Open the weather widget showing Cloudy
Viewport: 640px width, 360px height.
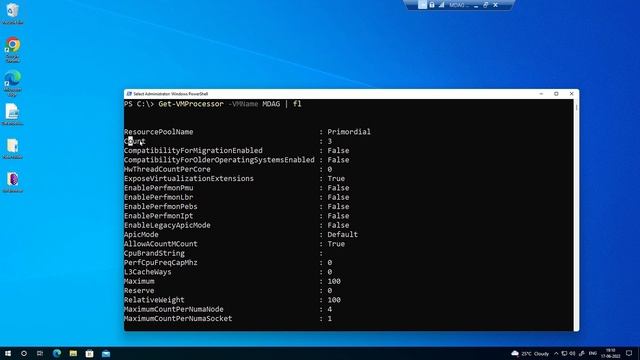[530, 353]
